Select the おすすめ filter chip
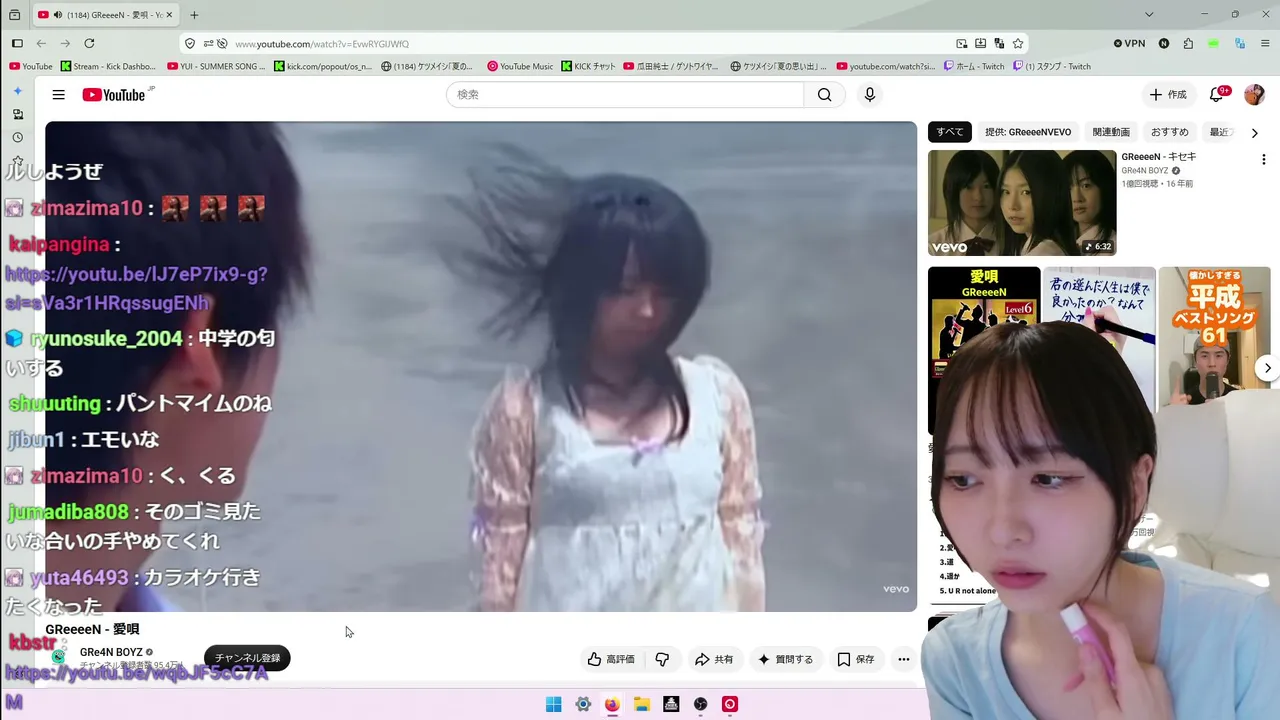The width and height of the screenshot is (1280, 720). pyautogui.click(x=1170, y=132)
